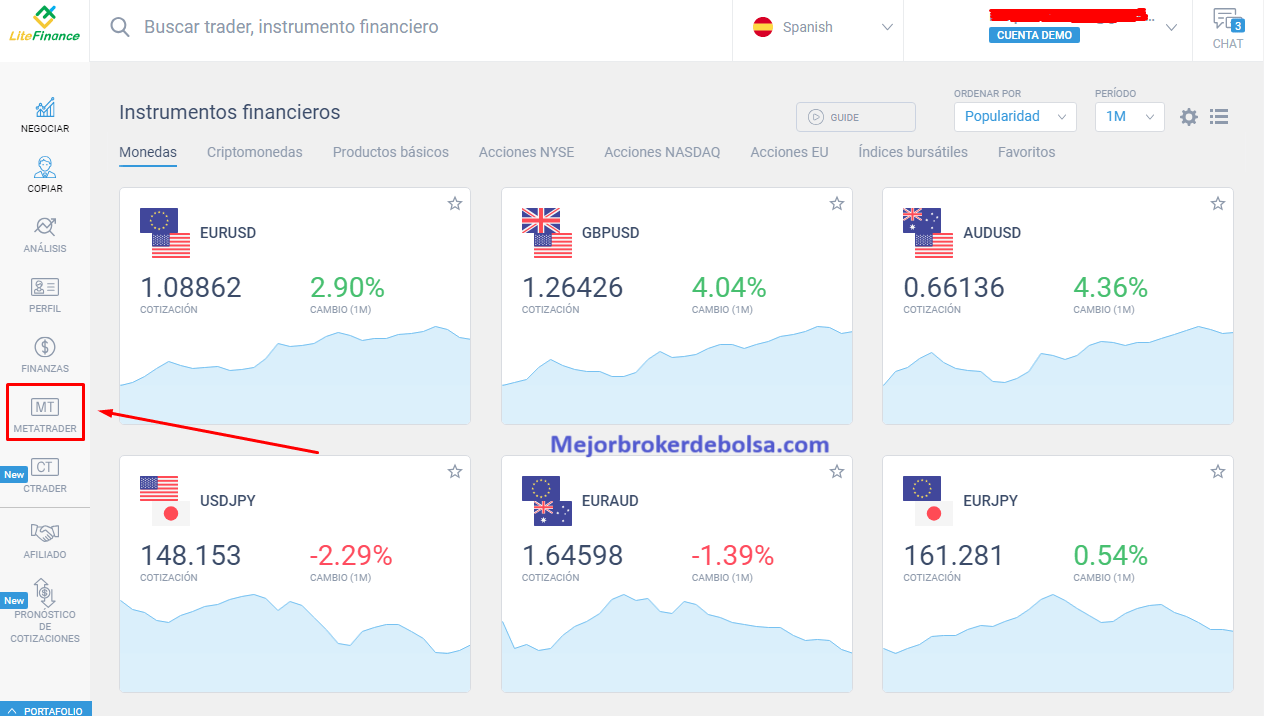Switch to the Favoritos tab
Screen dimensions: 1264x716
[1027, 152]
